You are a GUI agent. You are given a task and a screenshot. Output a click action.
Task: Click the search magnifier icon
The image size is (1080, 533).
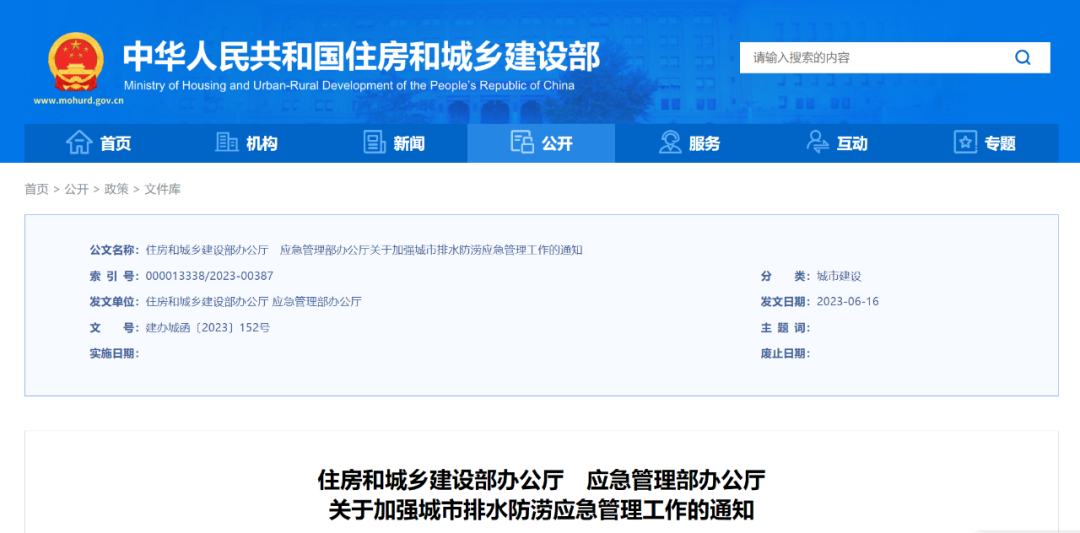pyautogui.click(x=1022, y=58)
